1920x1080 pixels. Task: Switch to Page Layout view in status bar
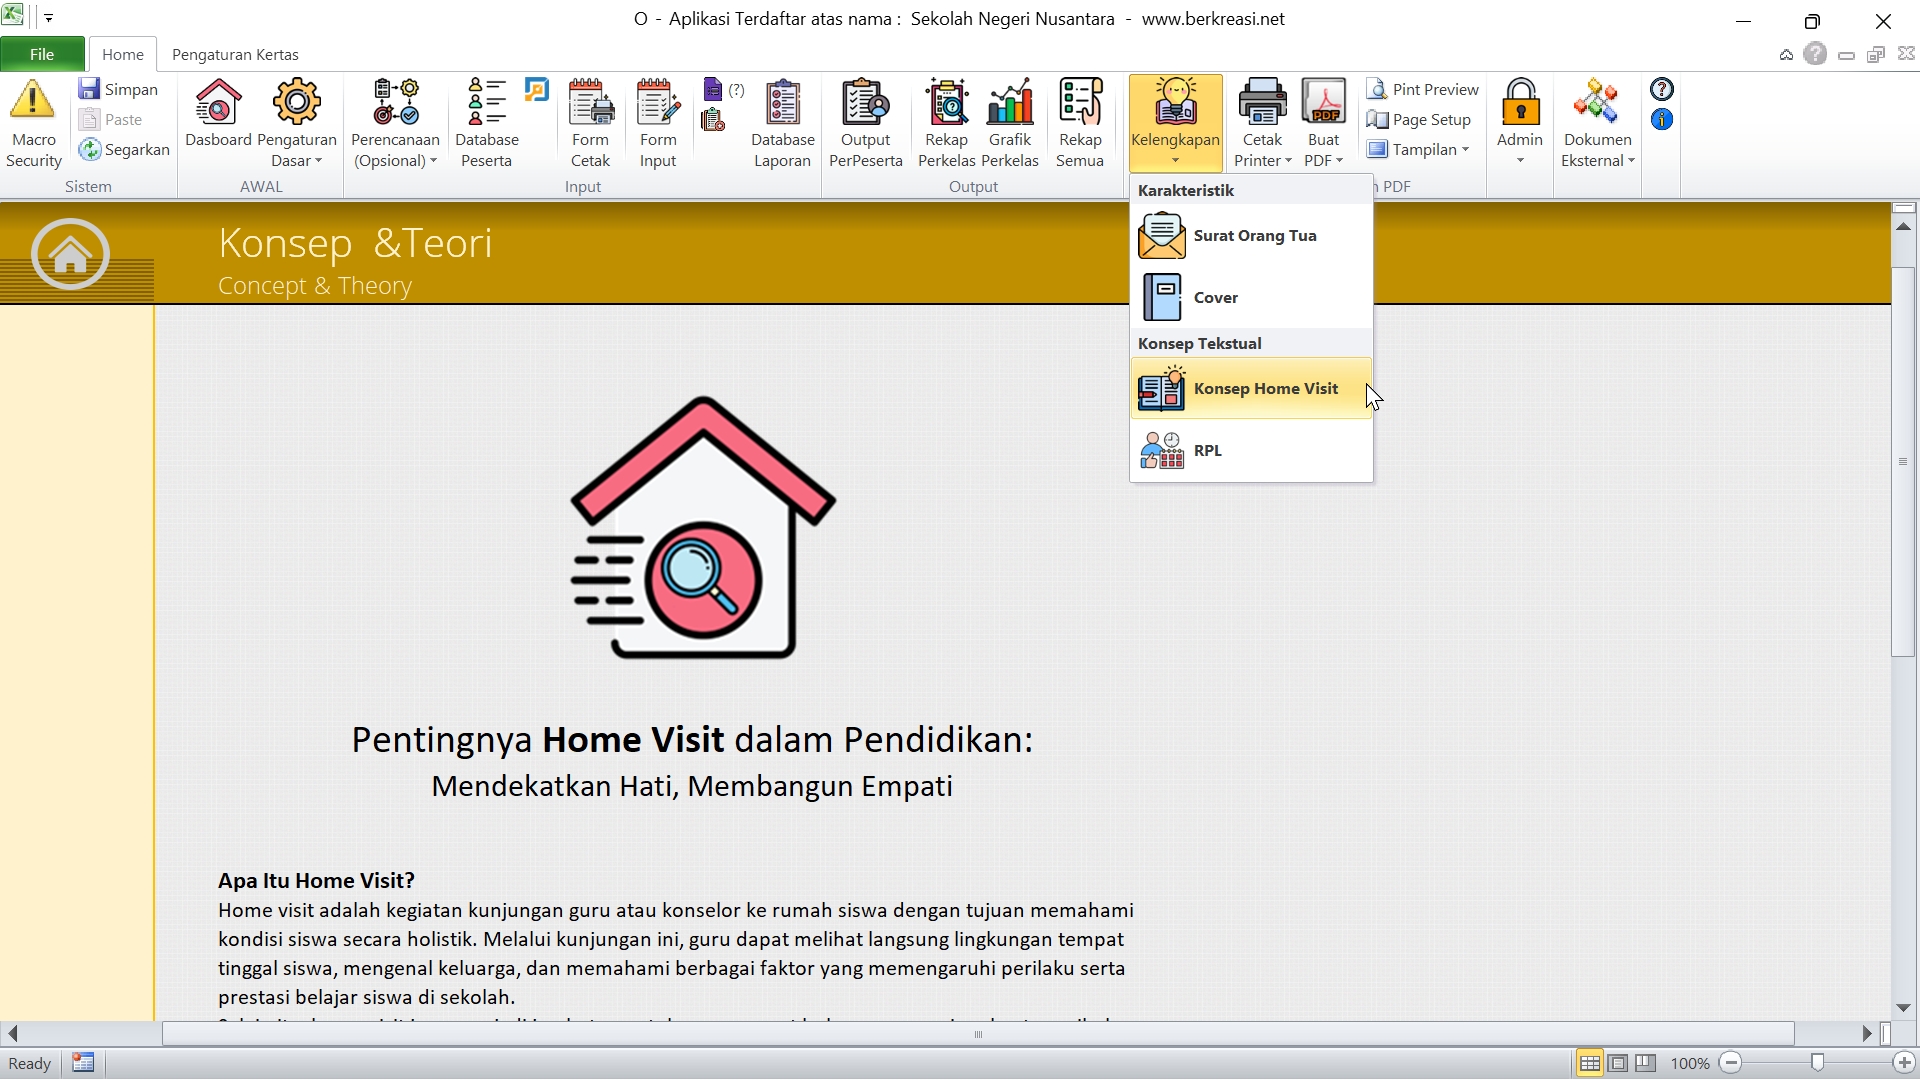[x=1618, y=1063]
